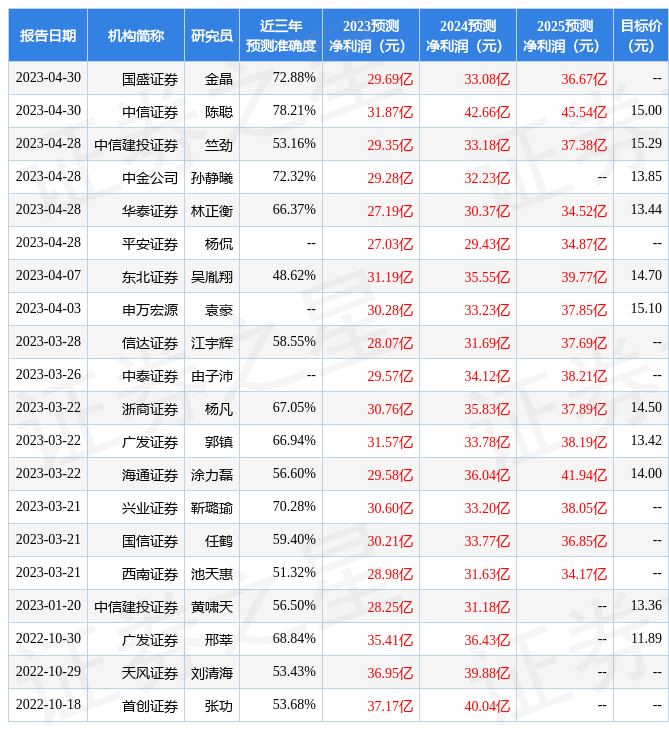Click target price 15.10

tap(646, 309)
